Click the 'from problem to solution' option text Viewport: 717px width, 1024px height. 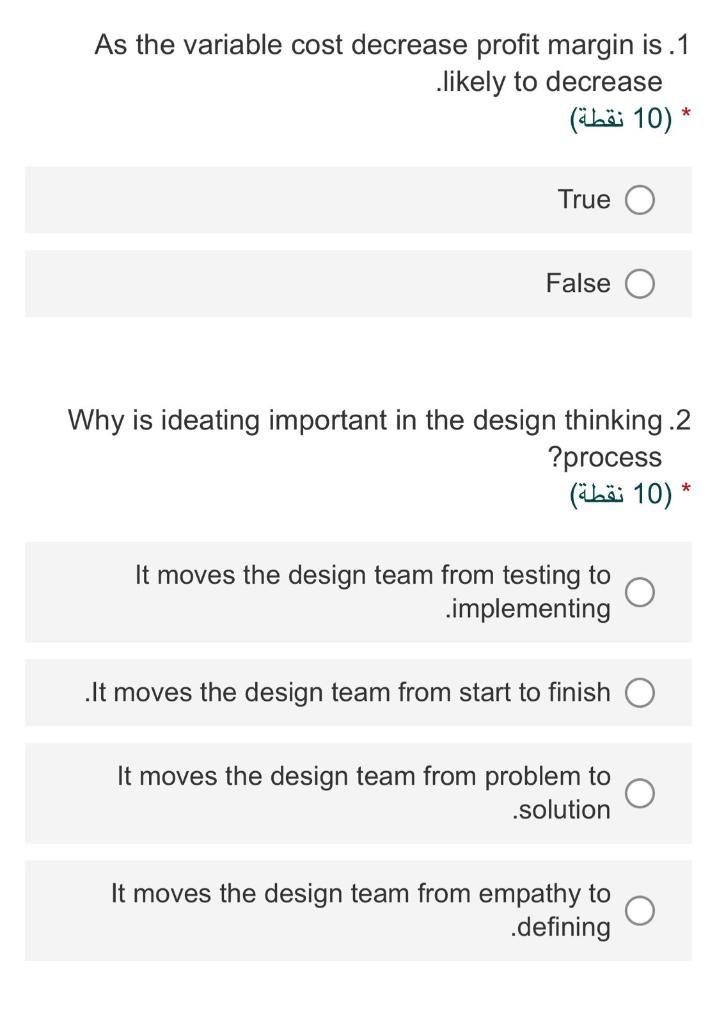tap(364, 792)
